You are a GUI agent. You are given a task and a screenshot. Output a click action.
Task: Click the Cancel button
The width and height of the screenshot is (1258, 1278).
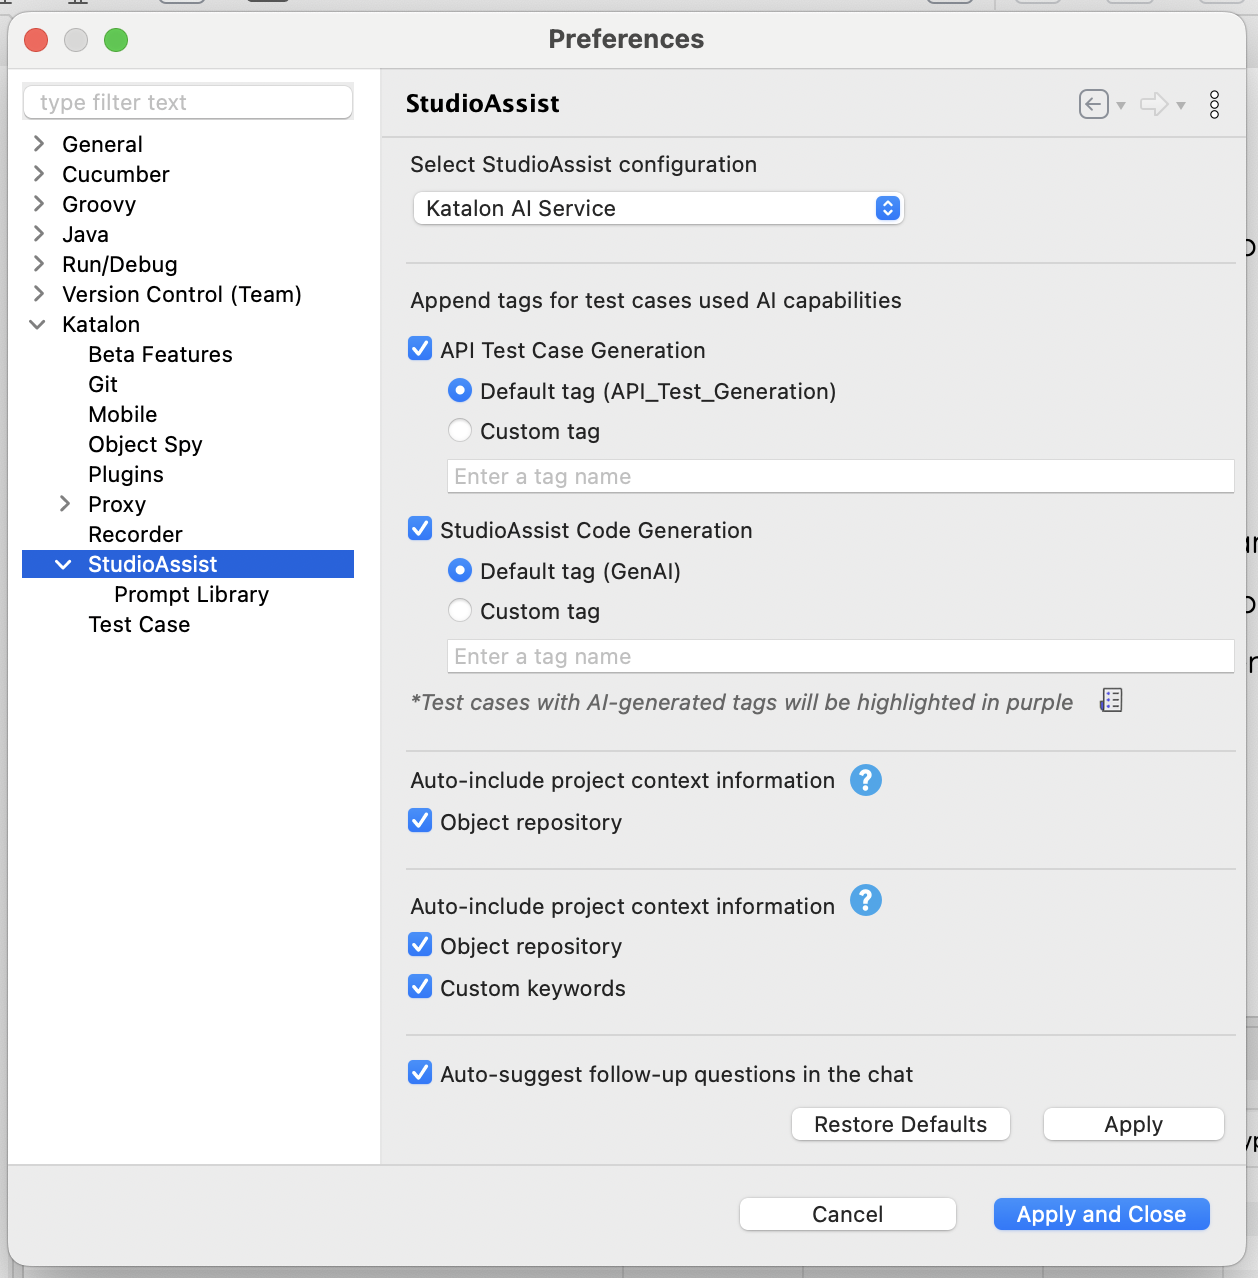pyautogui.click(x=848, y=1214)
